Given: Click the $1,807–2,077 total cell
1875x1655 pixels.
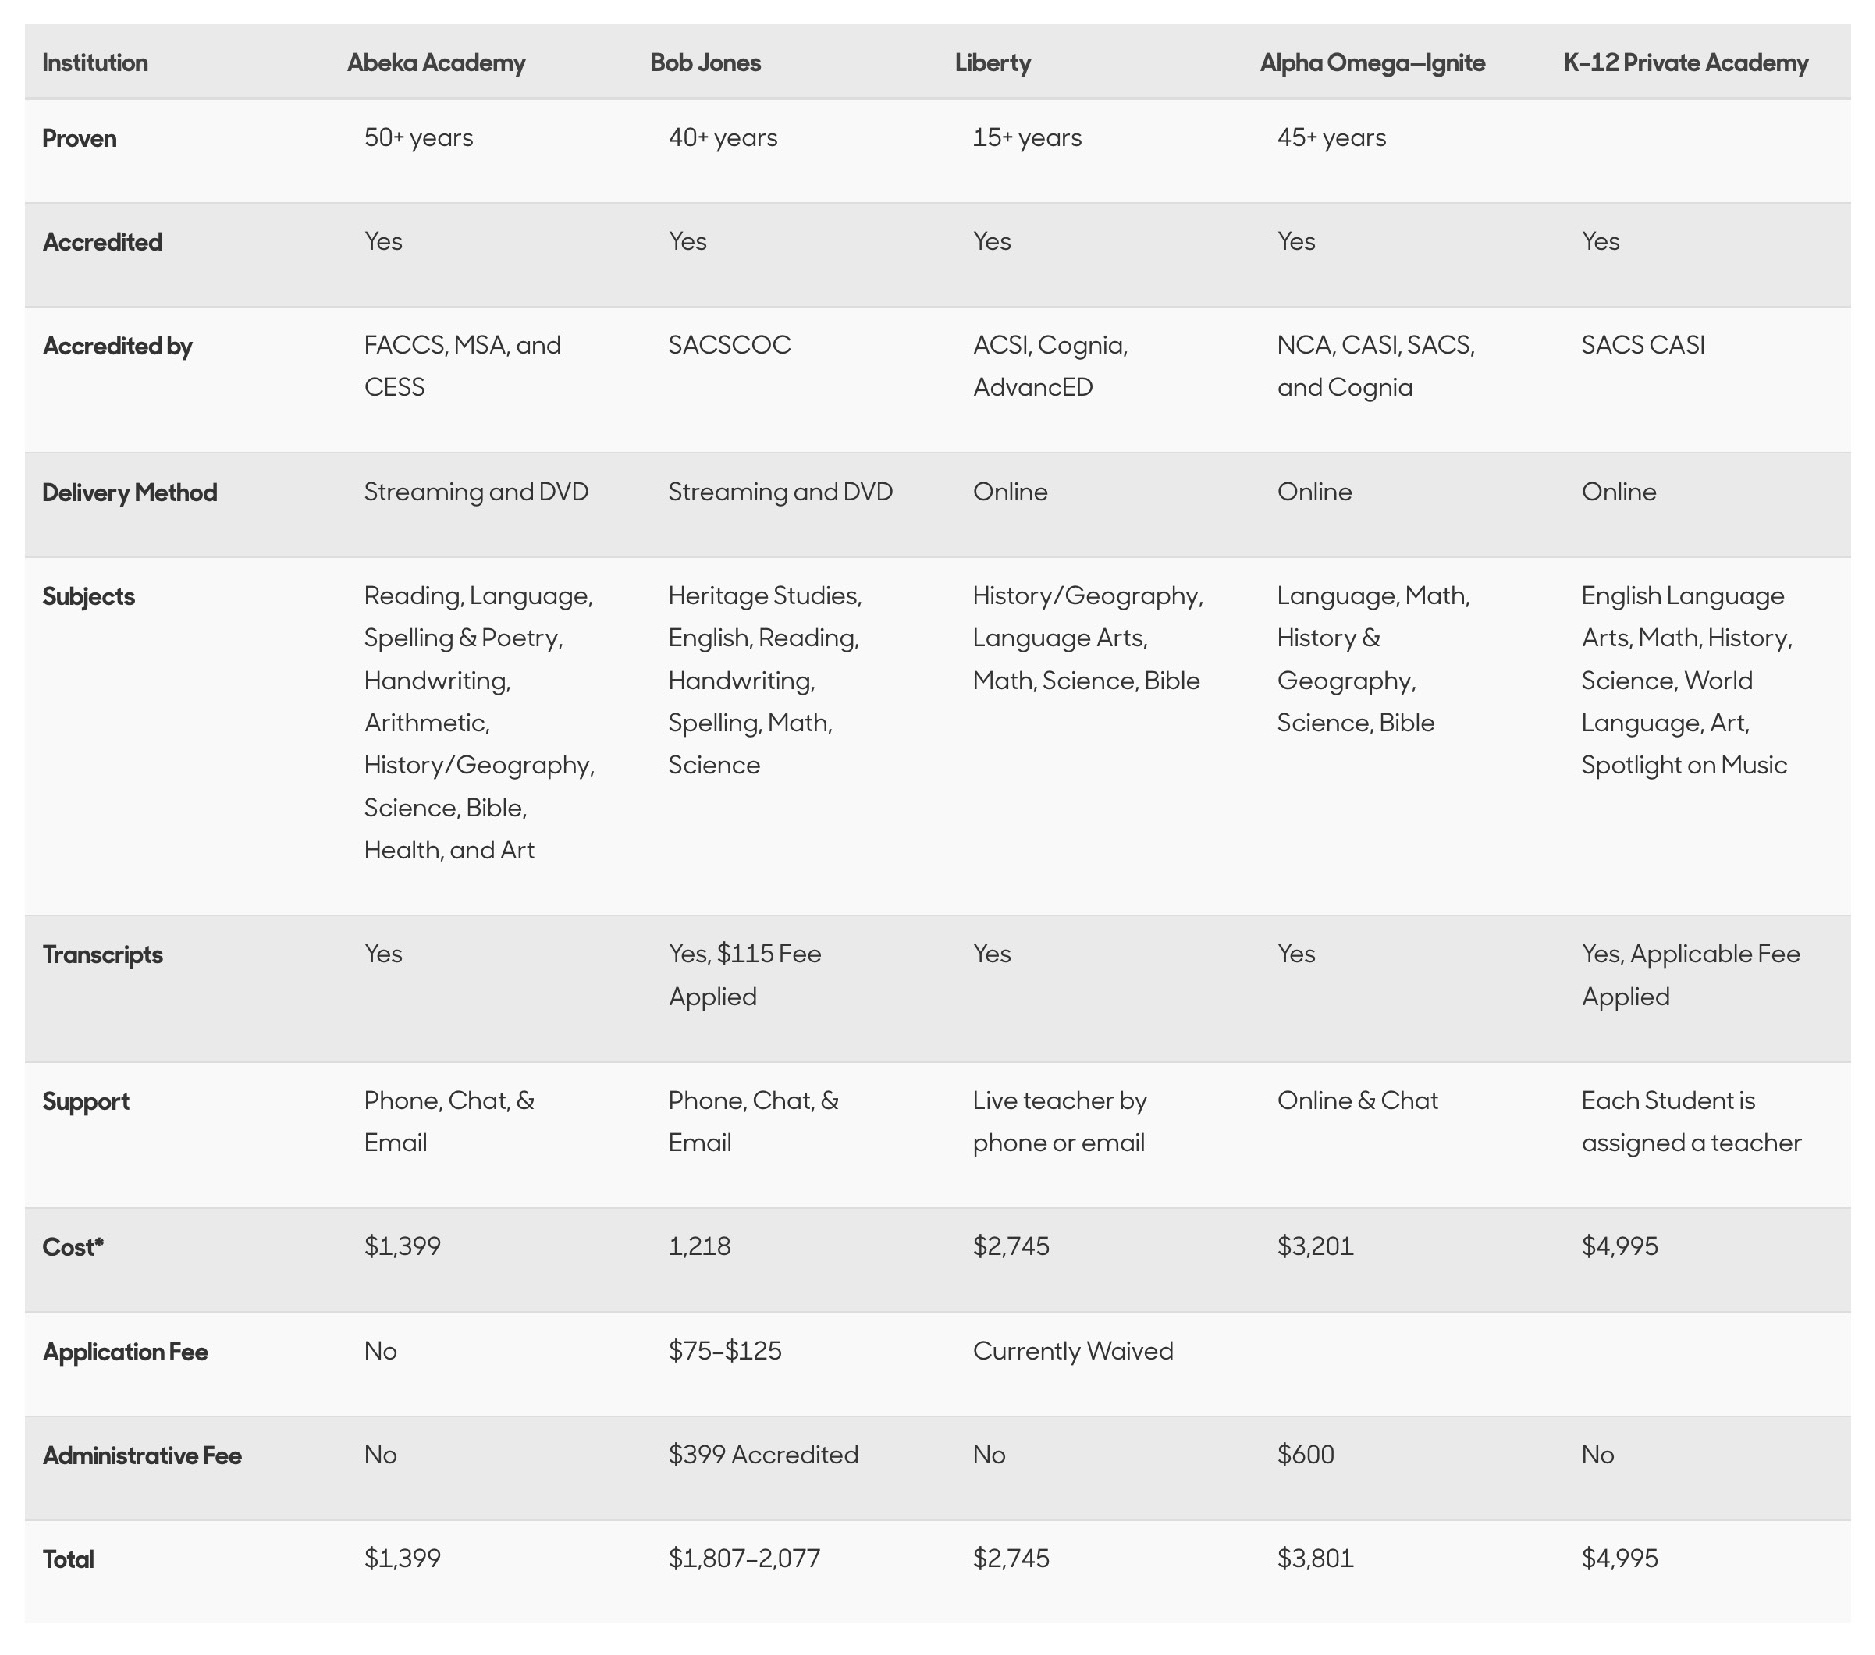Looking at the screenshot, I should pyautogui.click(x=744, y=1559).
